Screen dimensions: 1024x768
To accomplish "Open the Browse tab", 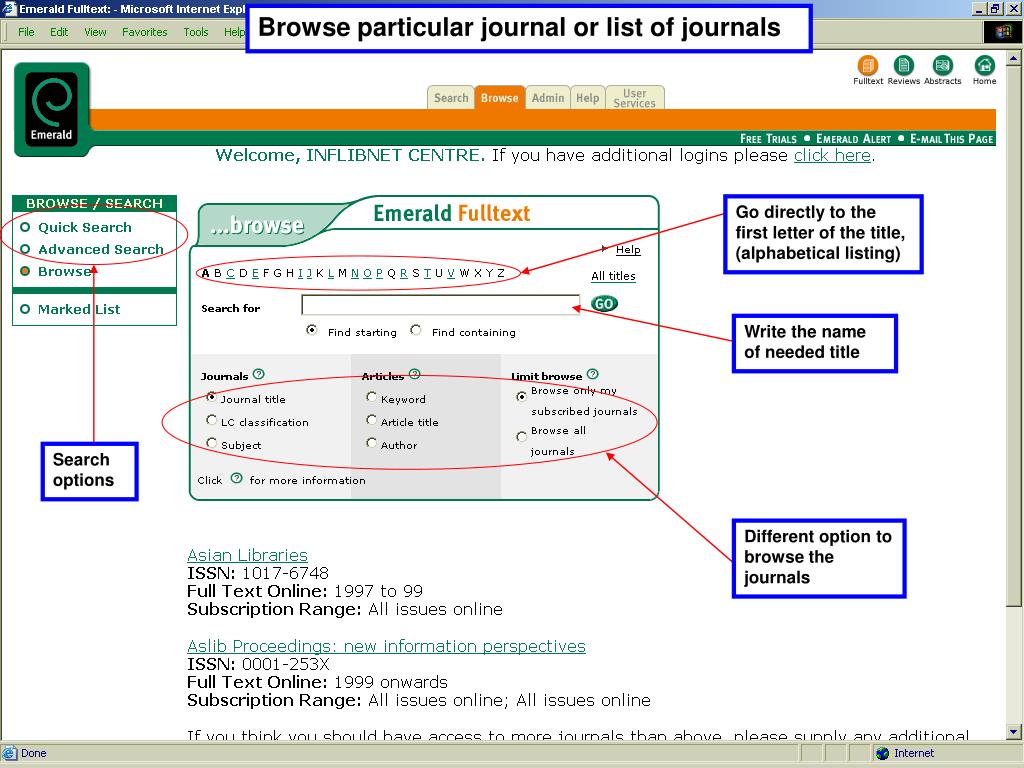I will (x=500, y=98).
